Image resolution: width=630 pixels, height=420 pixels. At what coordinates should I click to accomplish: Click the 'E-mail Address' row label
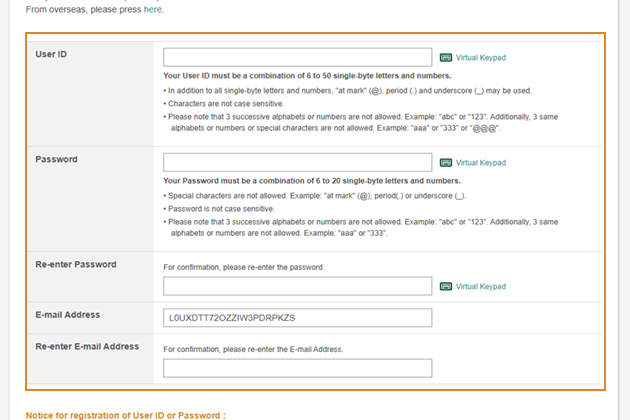click(x=68, y=315)
